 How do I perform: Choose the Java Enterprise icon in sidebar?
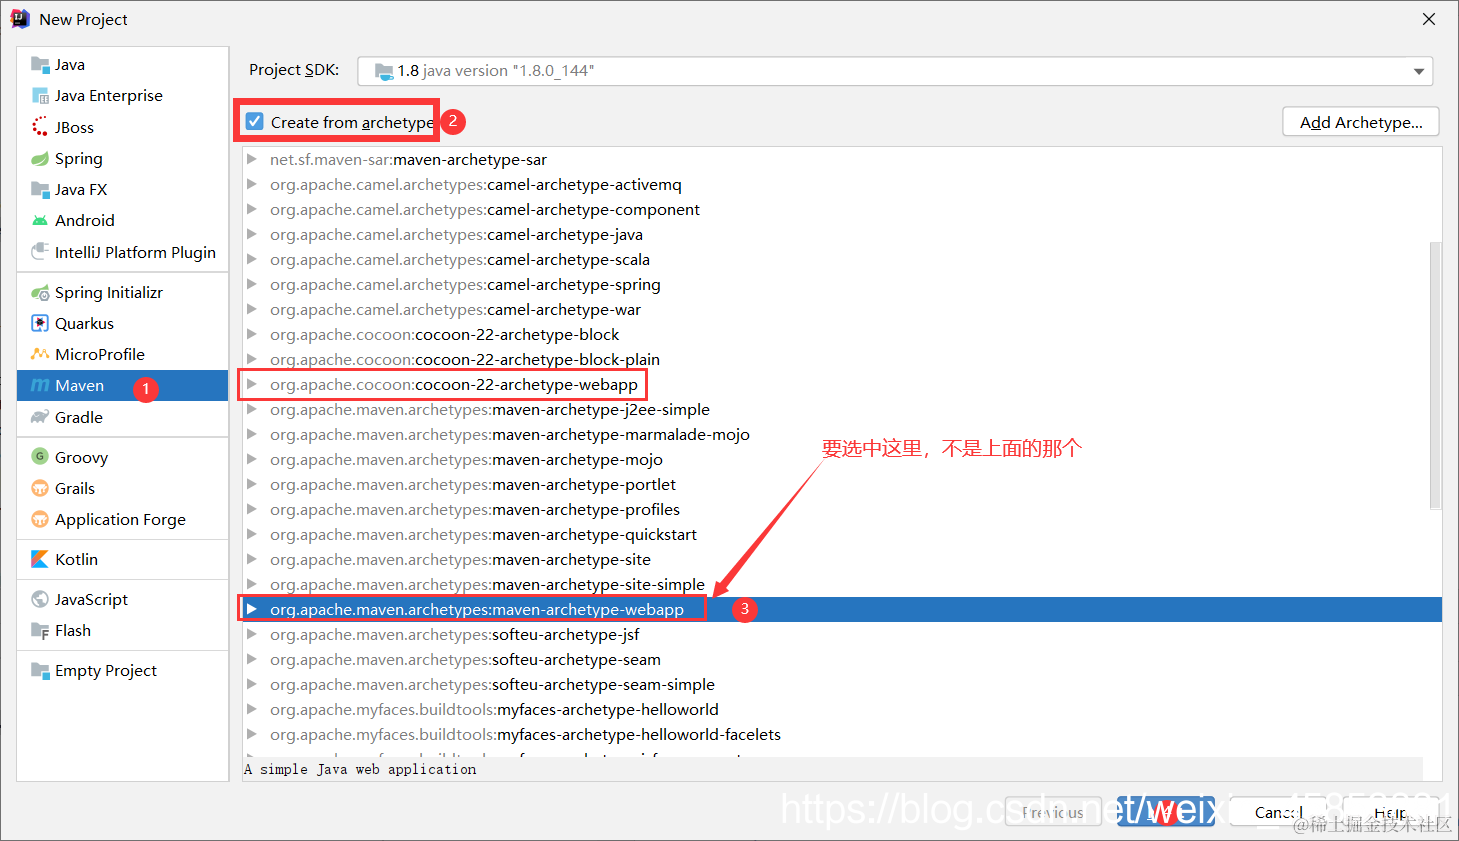(40, 96)
